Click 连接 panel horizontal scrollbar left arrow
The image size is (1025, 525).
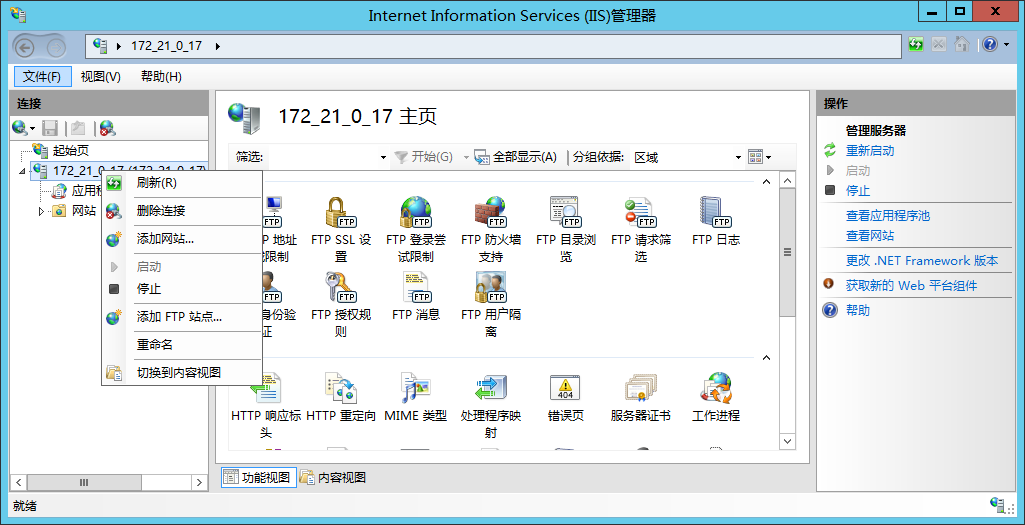pyautogui.click(x=18, y=483)
